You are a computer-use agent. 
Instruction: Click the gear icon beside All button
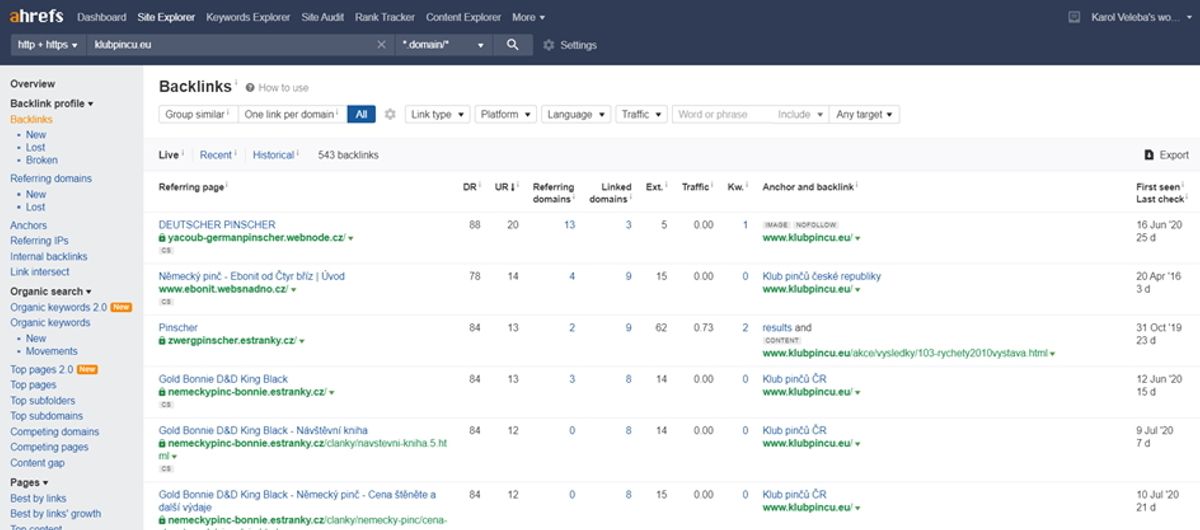pos(390,115)
